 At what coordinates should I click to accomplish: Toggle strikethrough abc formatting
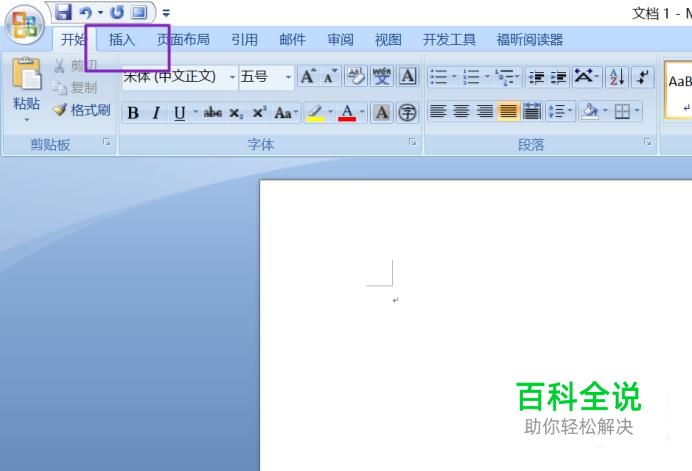click(x=212, y=113)
